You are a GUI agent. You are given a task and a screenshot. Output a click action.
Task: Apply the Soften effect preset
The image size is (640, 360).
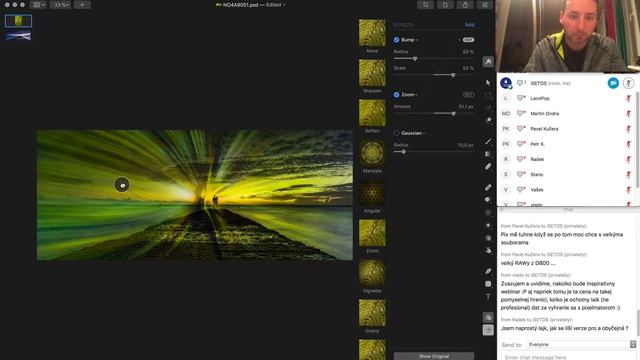[372, 113]
